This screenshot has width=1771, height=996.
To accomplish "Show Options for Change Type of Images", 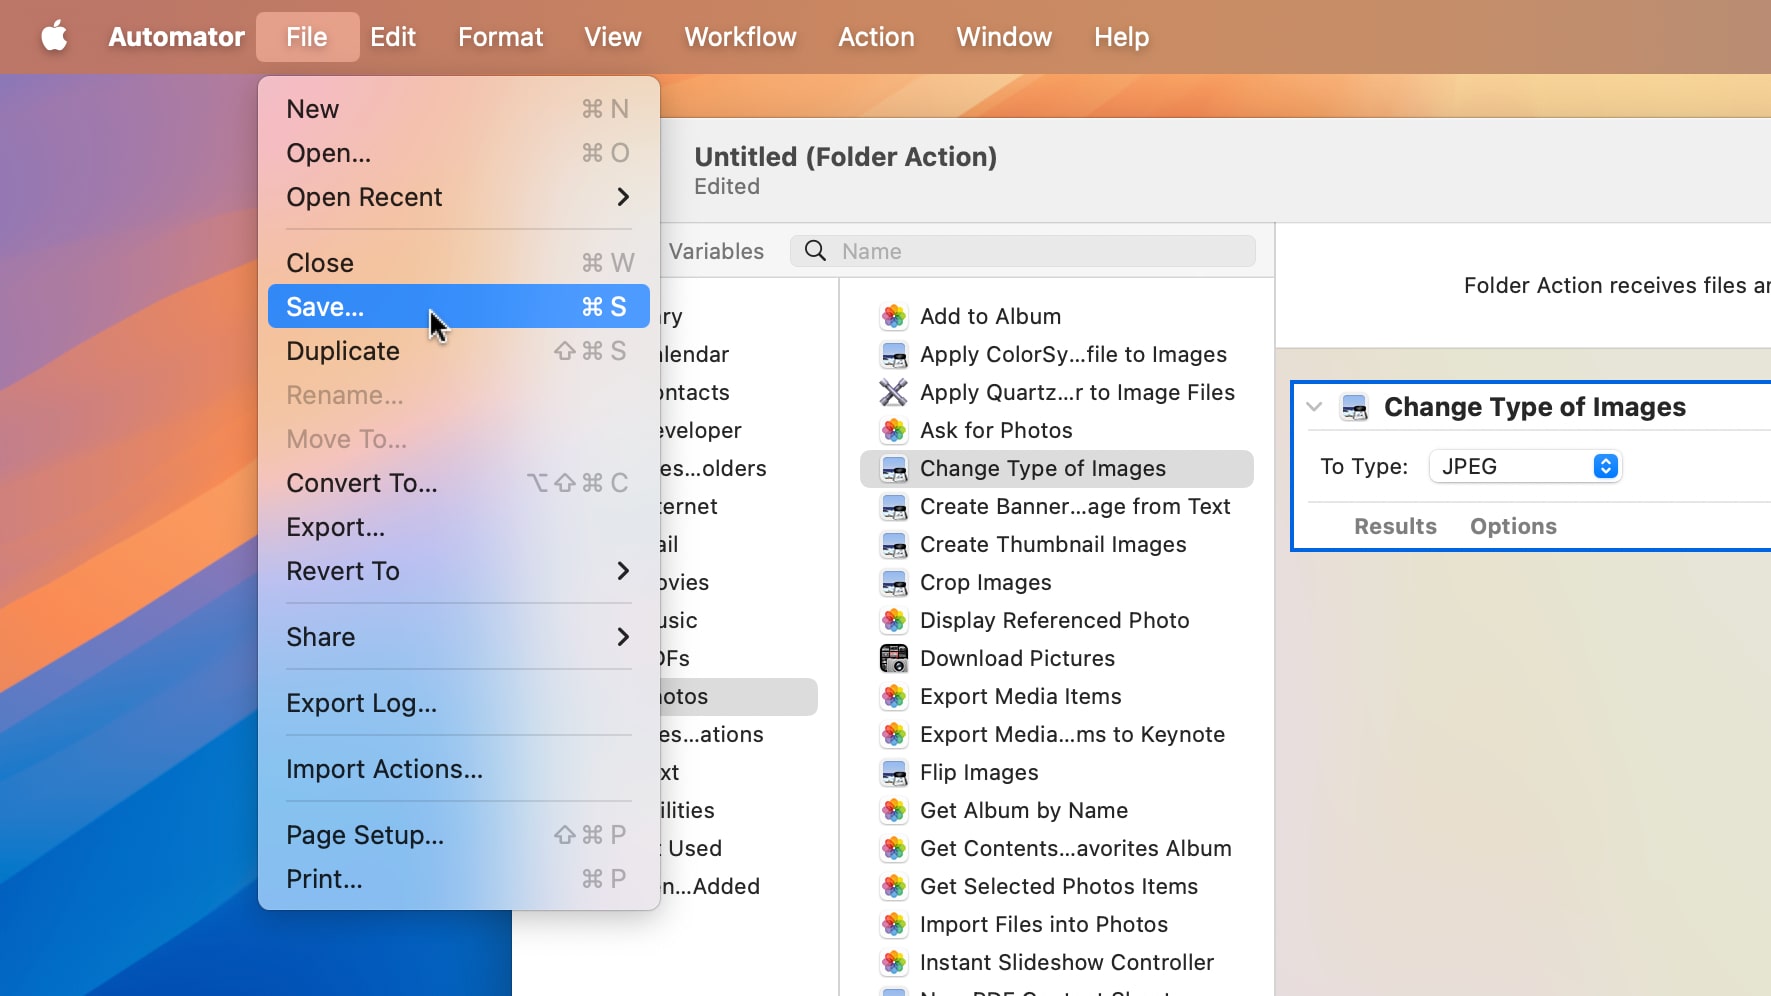I will (1513, 526).
